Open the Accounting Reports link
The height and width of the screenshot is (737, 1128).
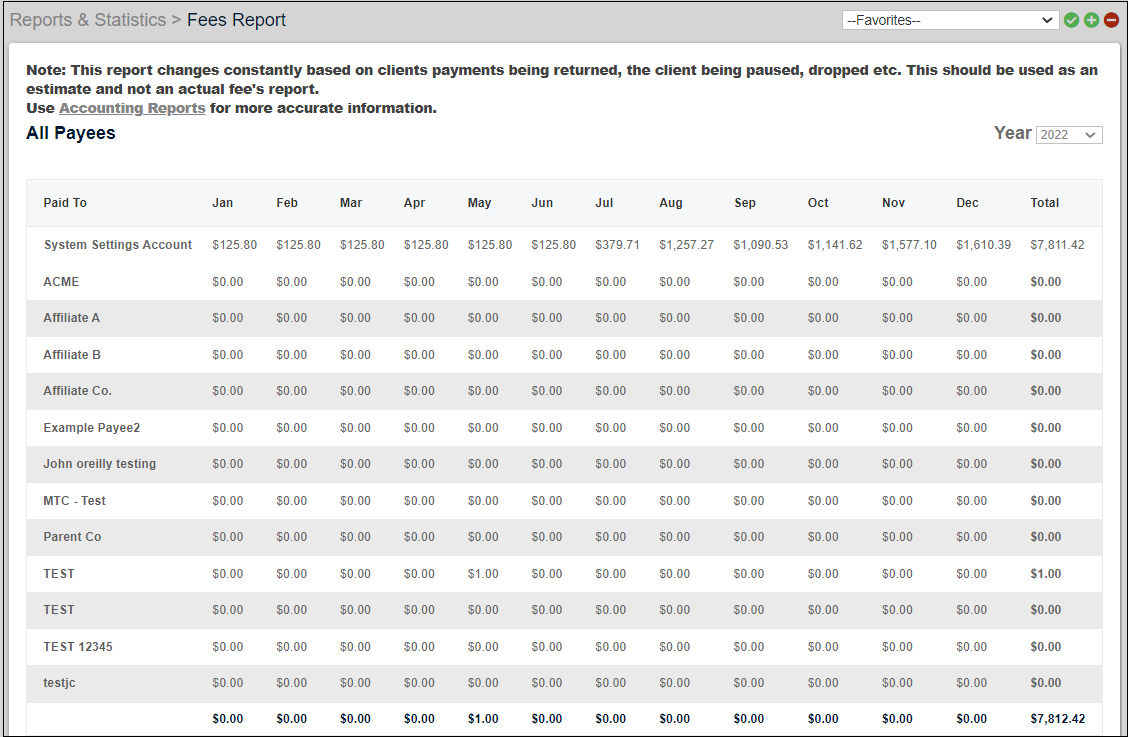pyautogui.click(x=132, y=108)
